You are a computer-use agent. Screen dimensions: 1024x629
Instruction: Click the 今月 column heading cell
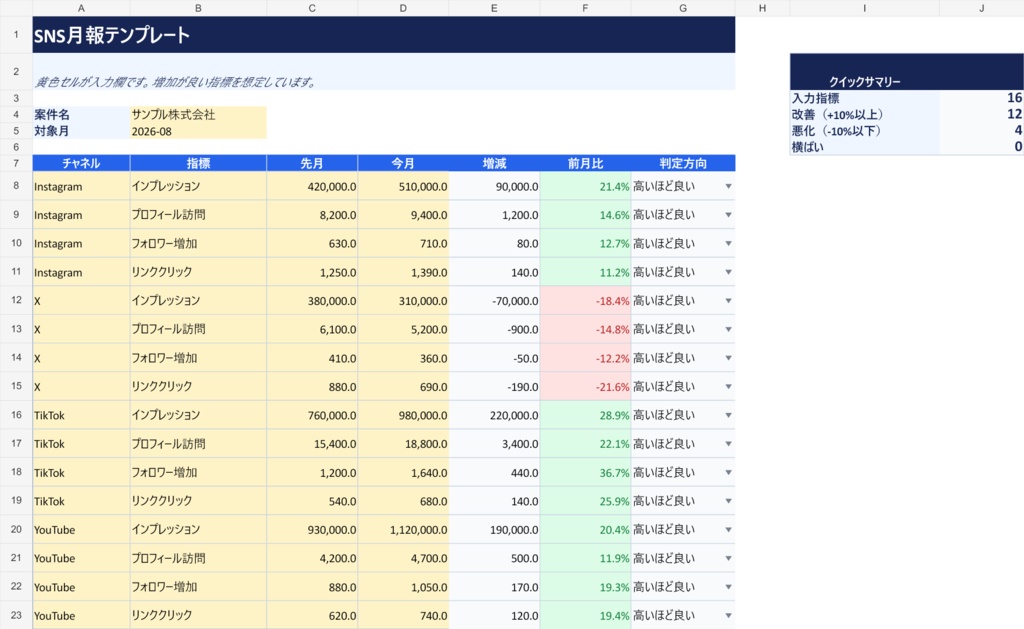[403, 163]
